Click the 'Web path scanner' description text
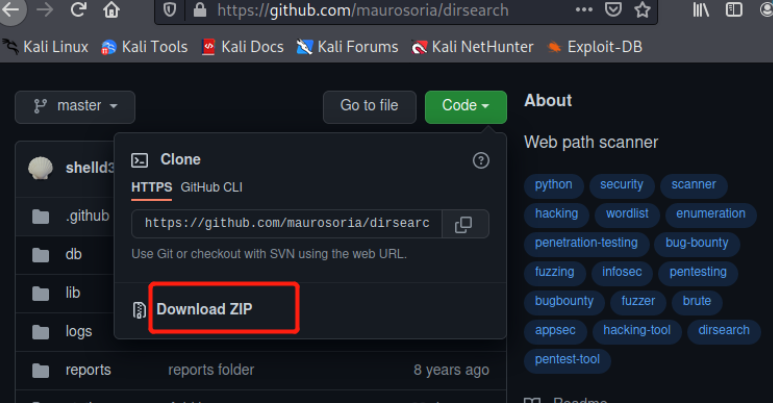The image size is (773, 403). pyautogui.click(x=591, y=143)
